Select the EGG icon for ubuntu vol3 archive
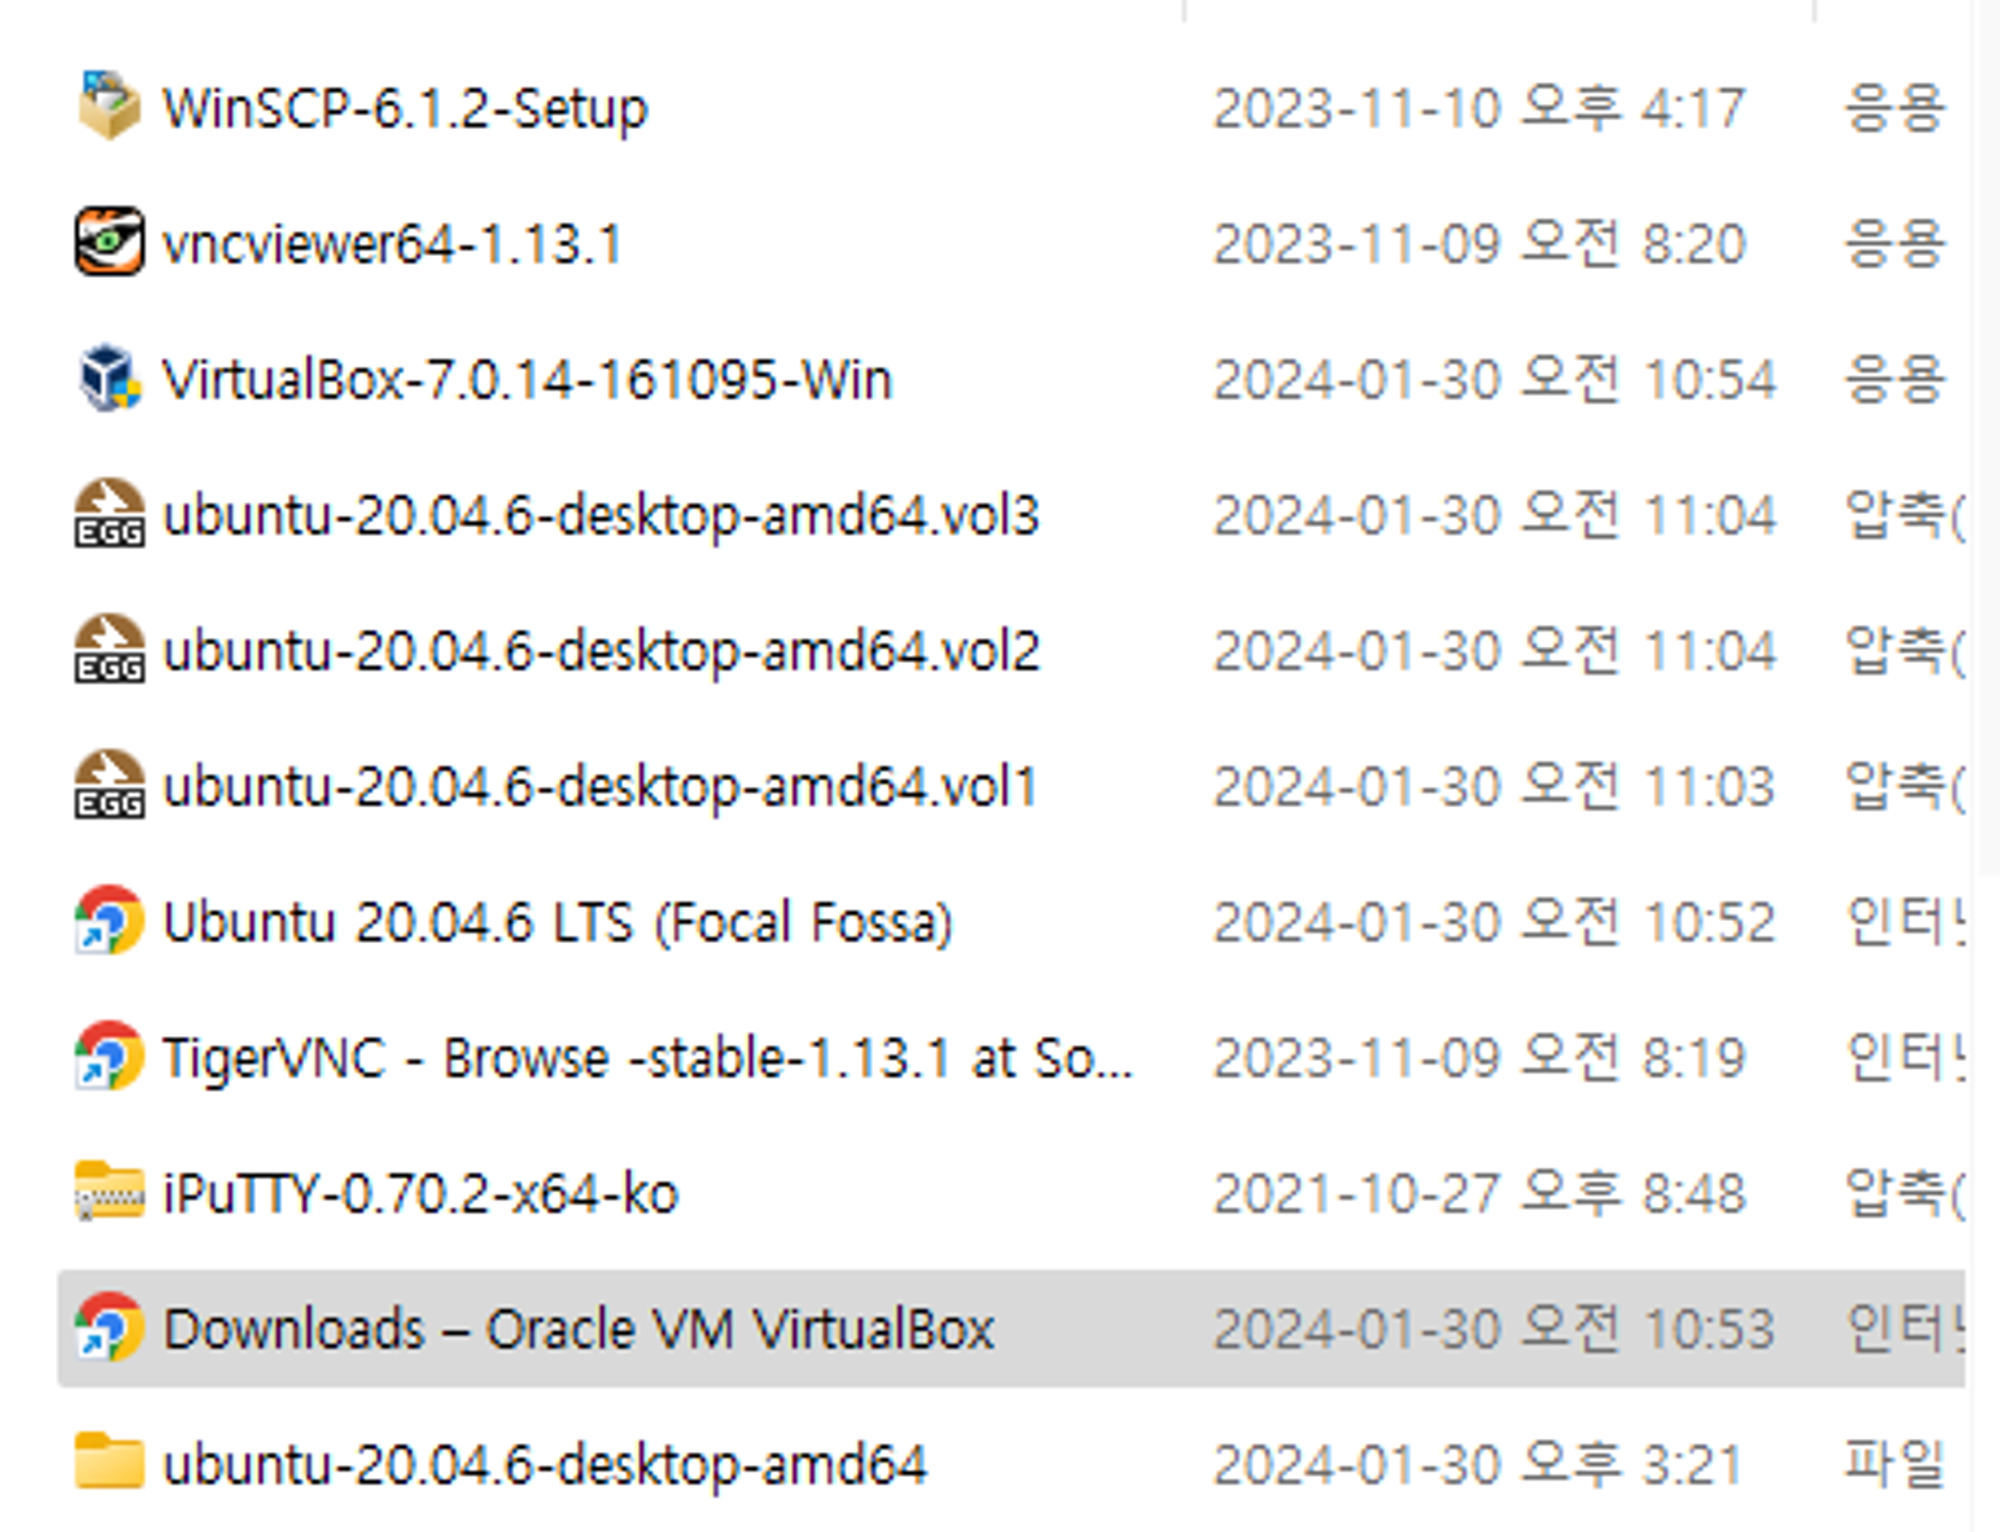The image size is (2000, 1532). tap(109, 514)
